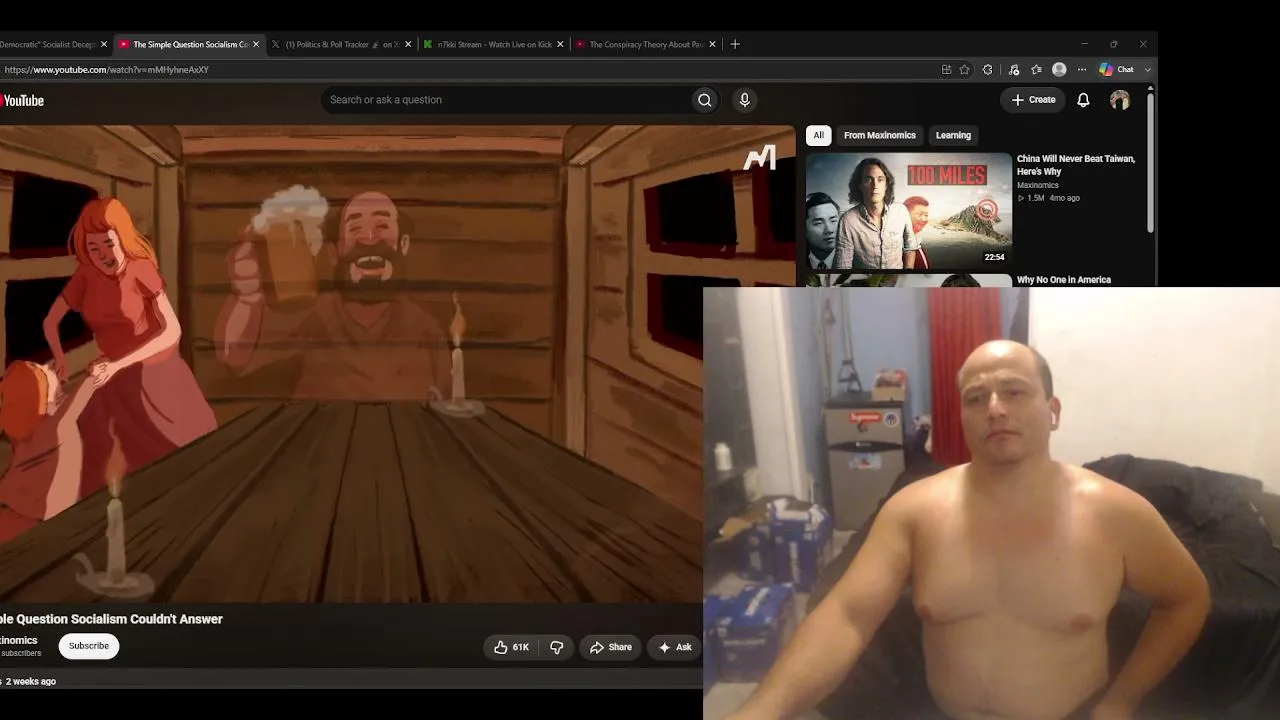Open the browser profile avatar
Screen dimensions: 1280x720
[1059, 70]
